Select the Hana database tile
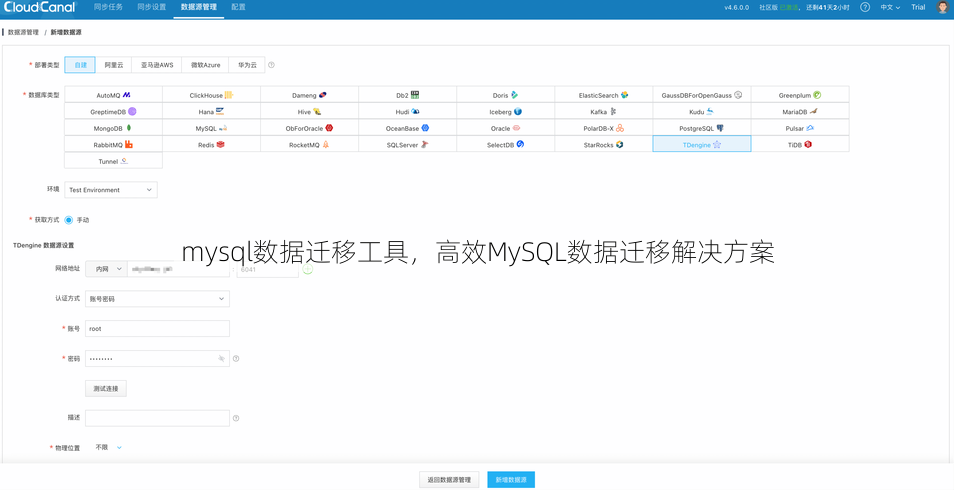 [x=211, y=111]
